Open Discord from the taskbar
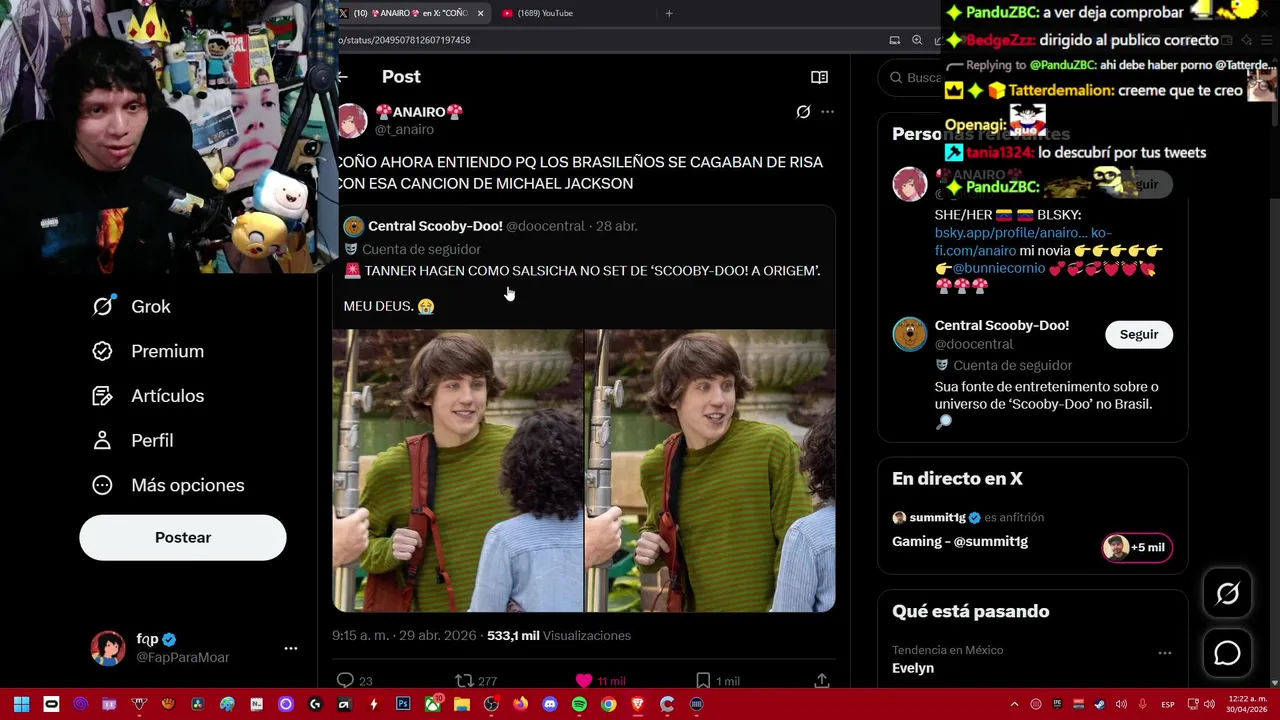Screen dimensions: 1280x720 (550, 704)
